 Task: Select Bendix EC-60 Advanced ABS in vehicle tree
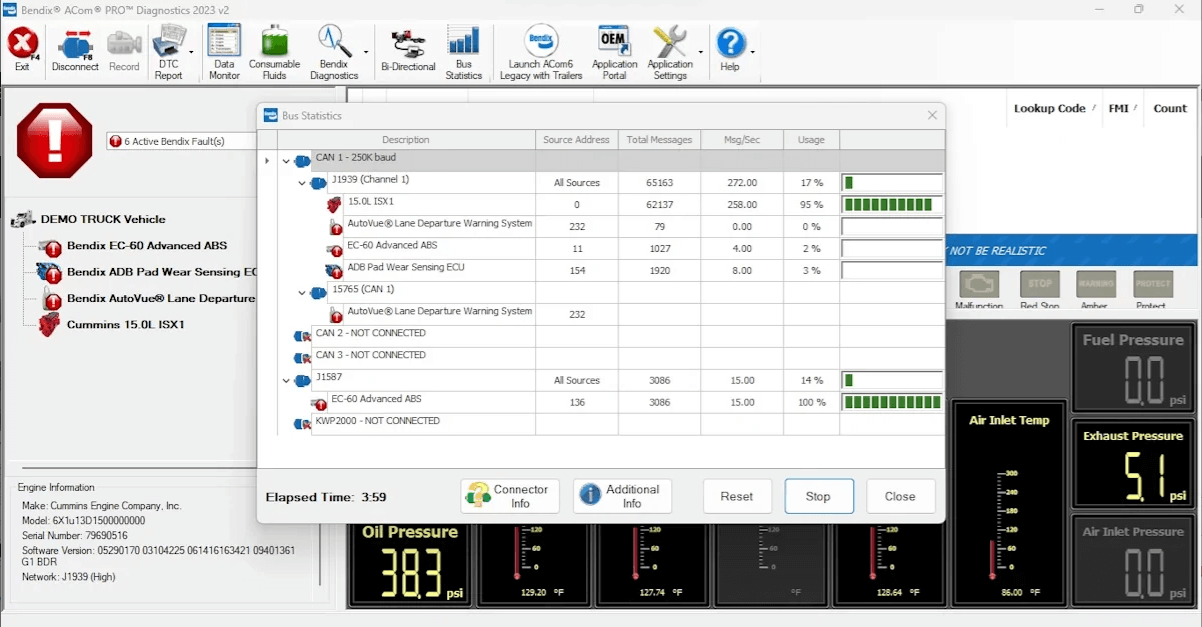[146, 246]
